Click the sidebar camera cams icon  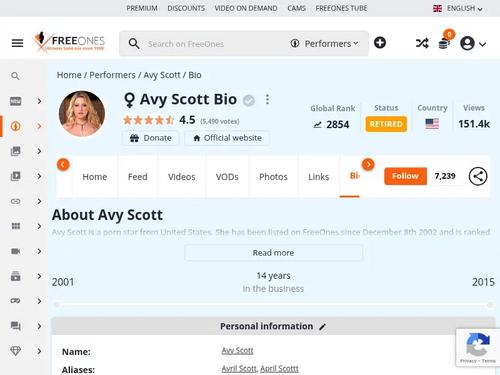pyautogui.click(x=15, y=251)
